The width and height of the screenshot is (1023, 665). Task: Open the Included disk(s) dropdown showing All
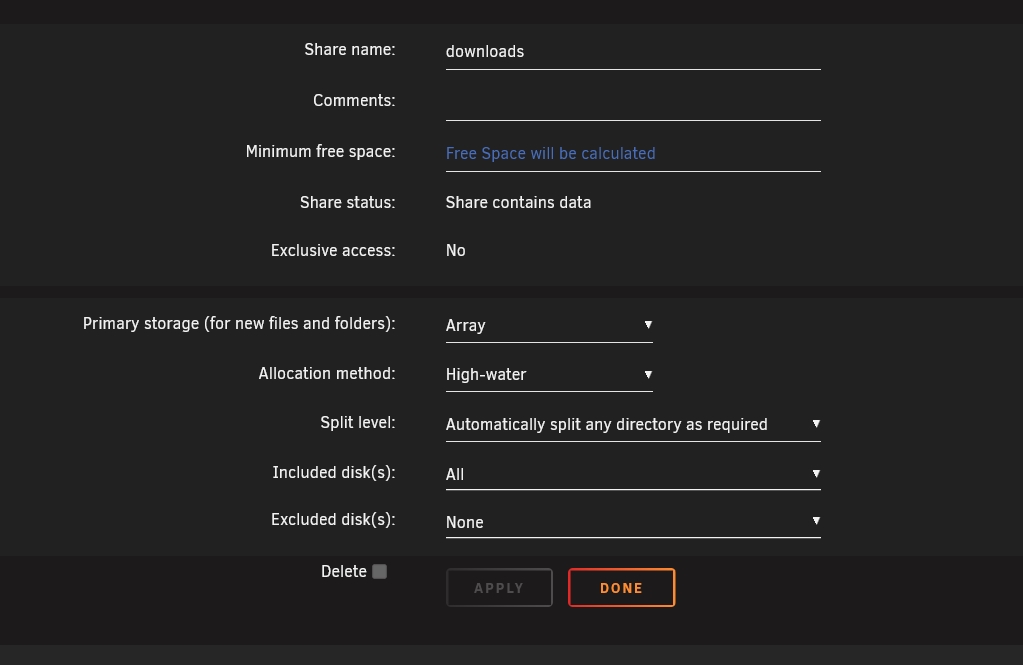tap(632, 474)
